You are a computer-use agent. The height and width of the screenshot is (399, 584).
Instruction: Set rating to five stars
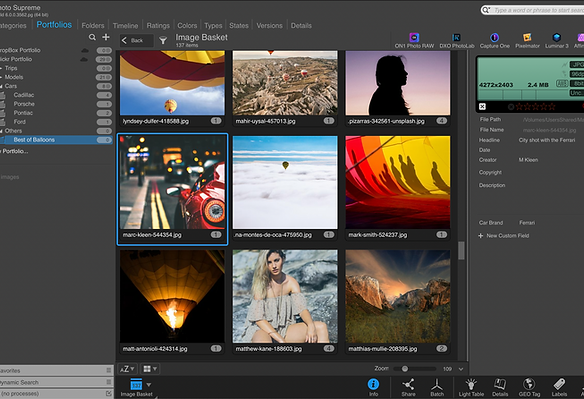tap(552, 107)
